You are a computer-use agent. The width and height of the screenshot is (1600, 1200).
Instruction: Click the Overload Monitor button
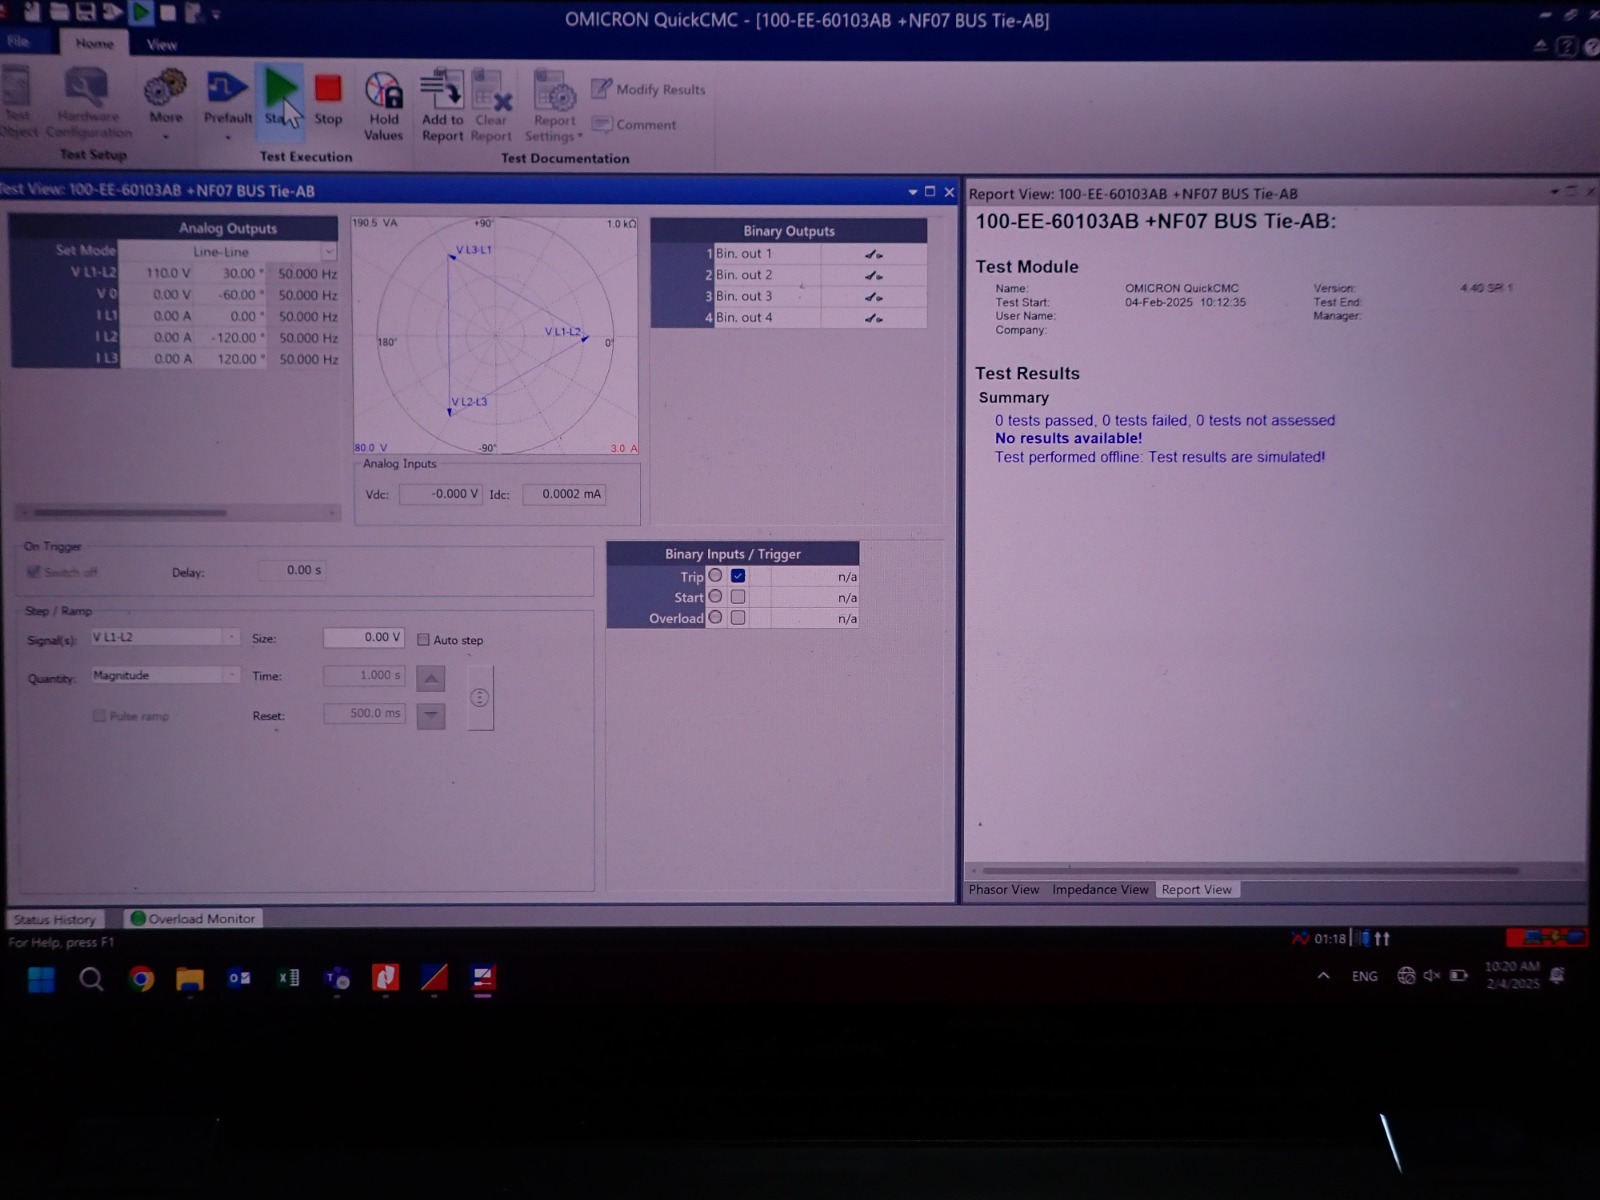193,918
